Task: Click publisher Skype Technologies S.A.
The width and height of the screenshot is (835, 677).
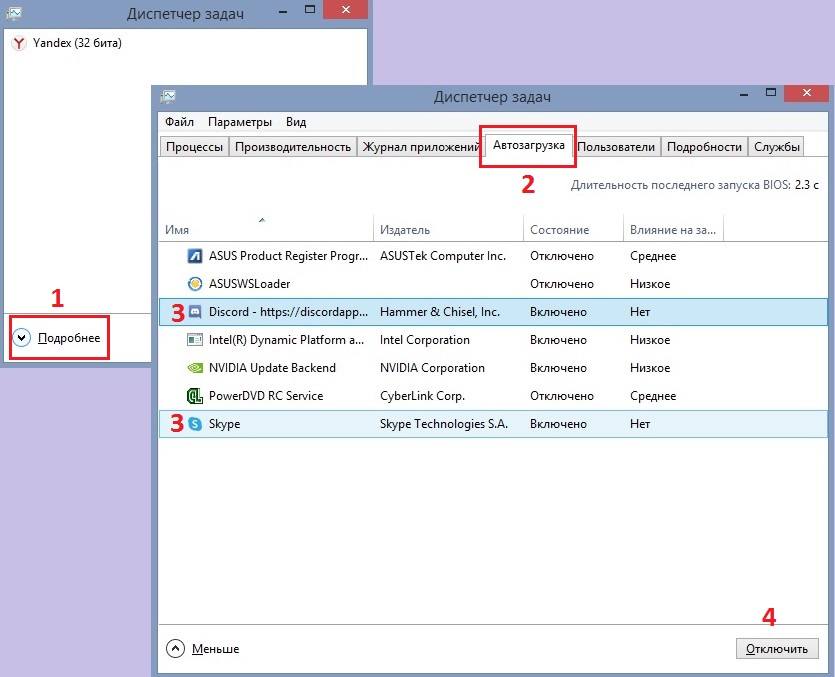Action: (x=444, y=424)
